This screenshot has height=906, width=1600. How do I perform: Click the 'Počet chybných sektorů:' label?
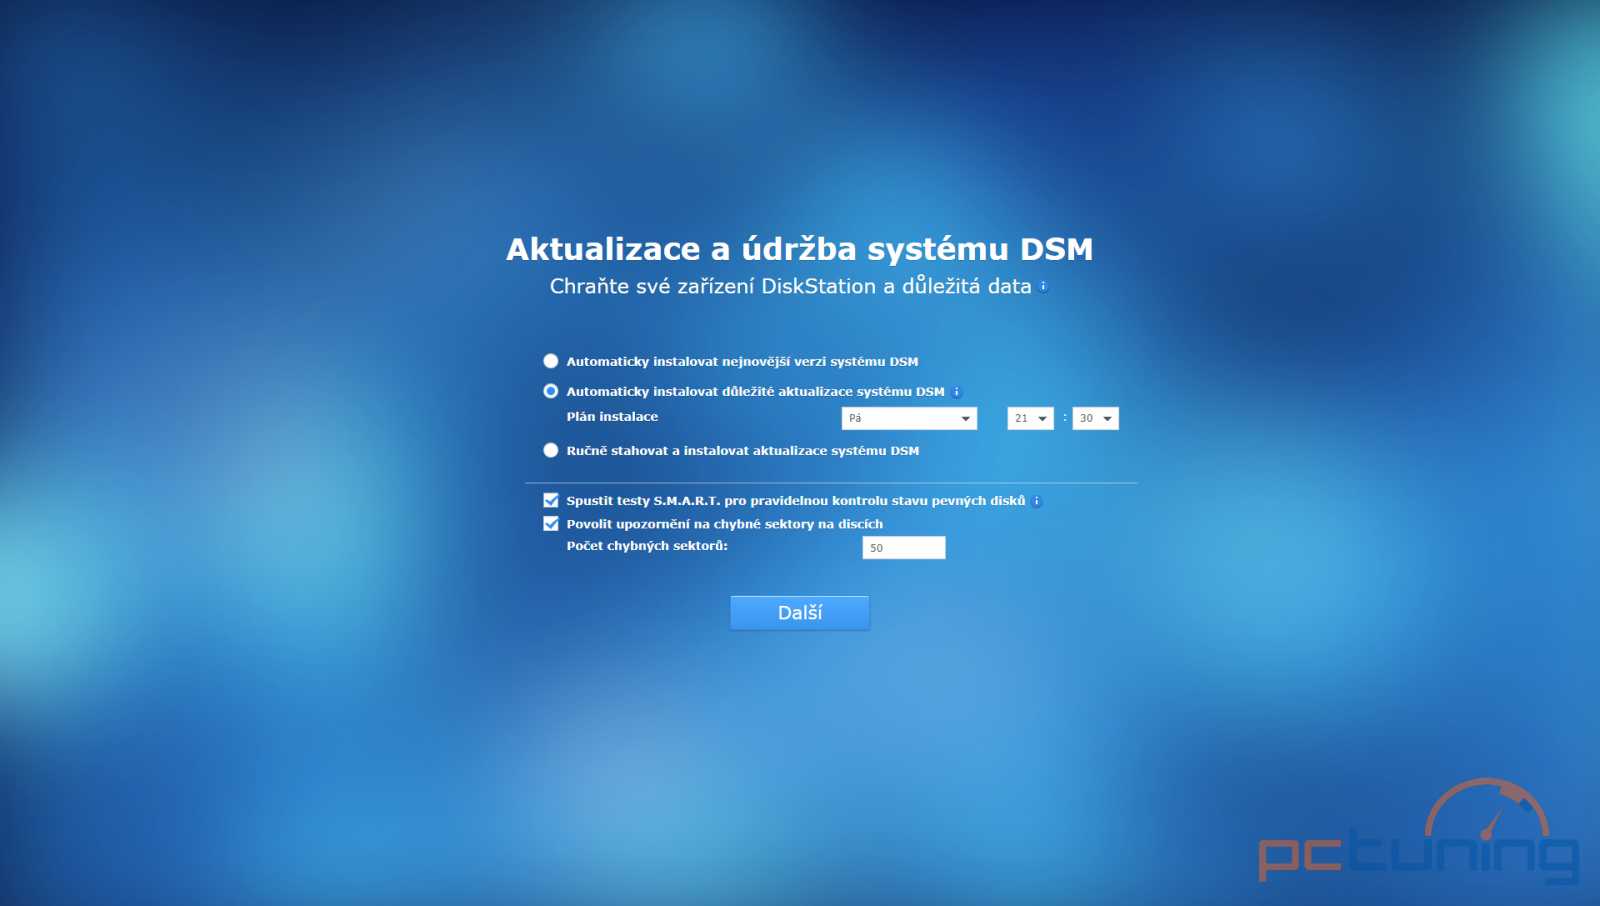tap(647, 546)
